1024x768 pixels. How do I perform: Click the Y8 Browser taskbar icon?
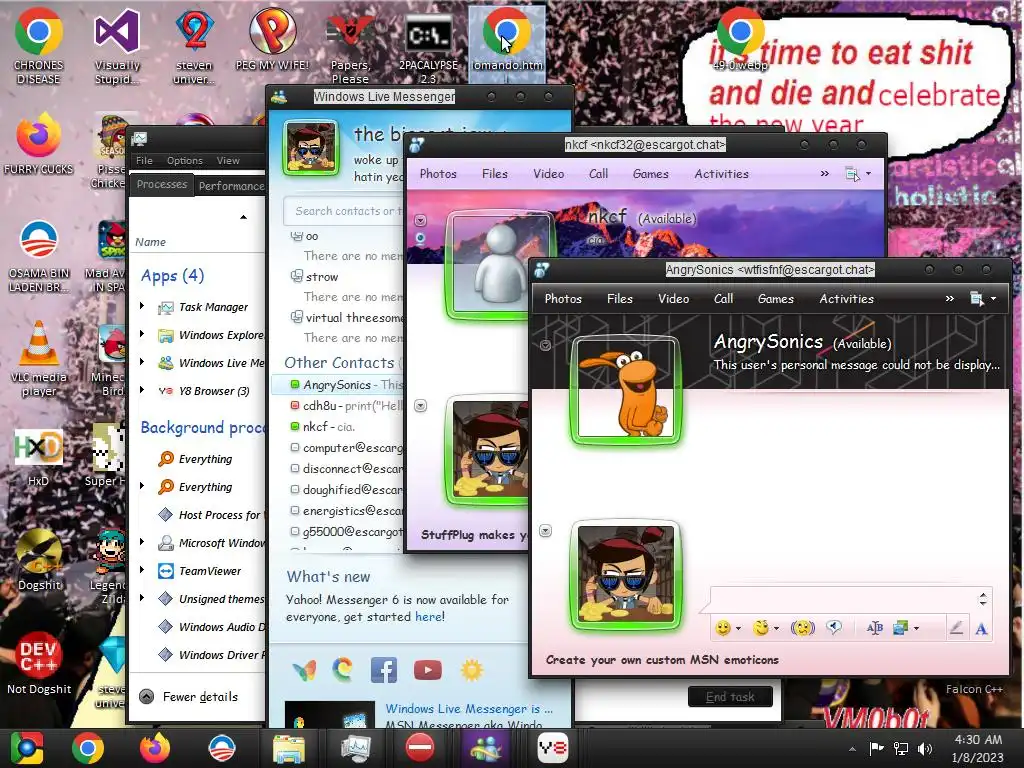[x=552, y=748]
